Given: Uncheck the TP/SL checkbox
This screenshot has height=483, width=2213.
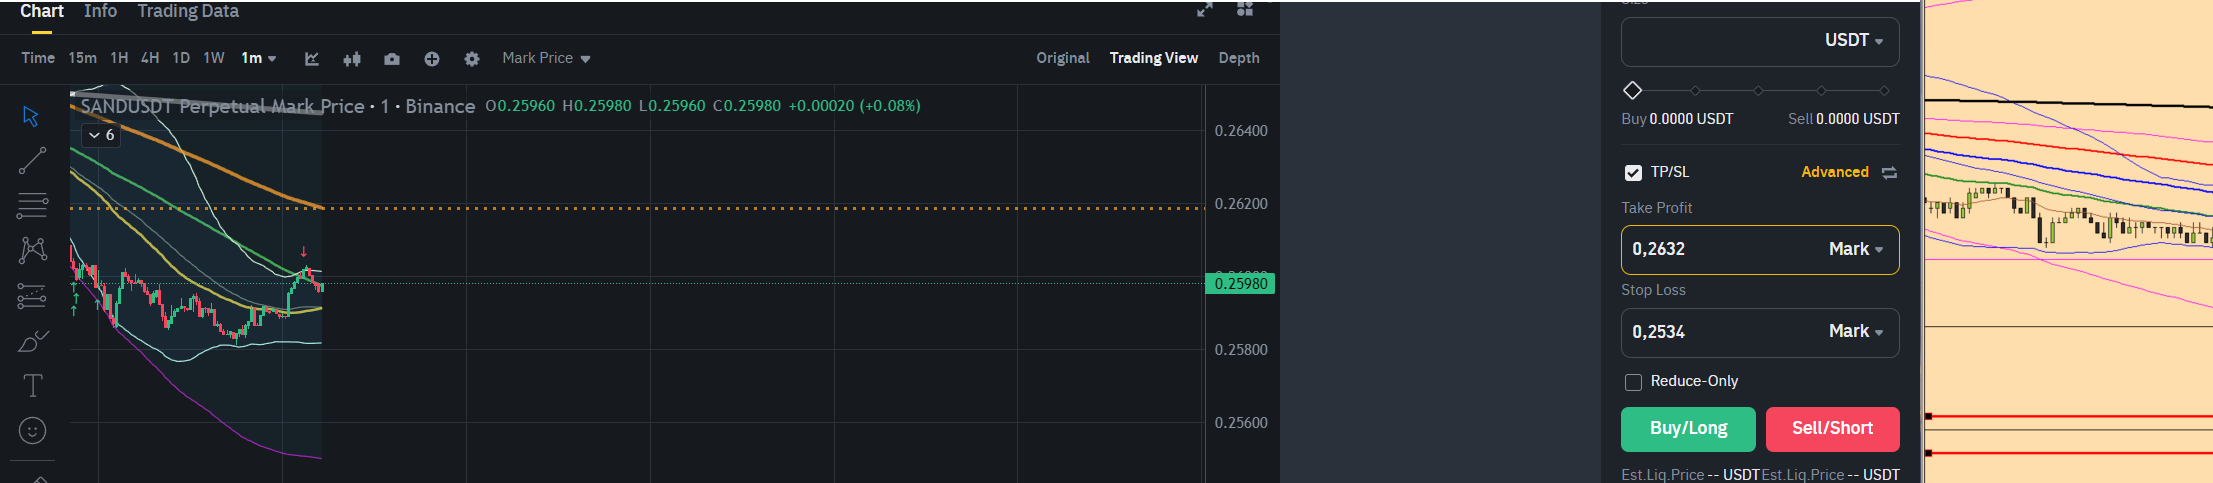Looking at the screenshot, I should [1633, 173].
